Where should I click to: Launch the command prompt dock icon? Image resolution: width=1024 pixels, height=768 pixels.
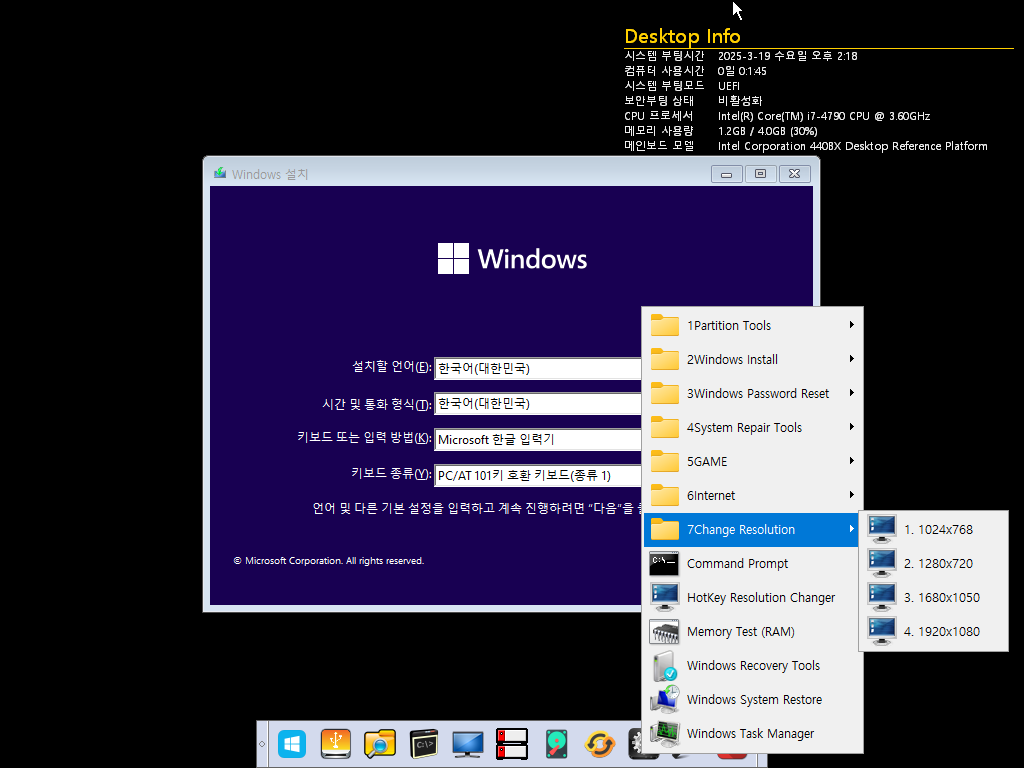tap(424, 744)
